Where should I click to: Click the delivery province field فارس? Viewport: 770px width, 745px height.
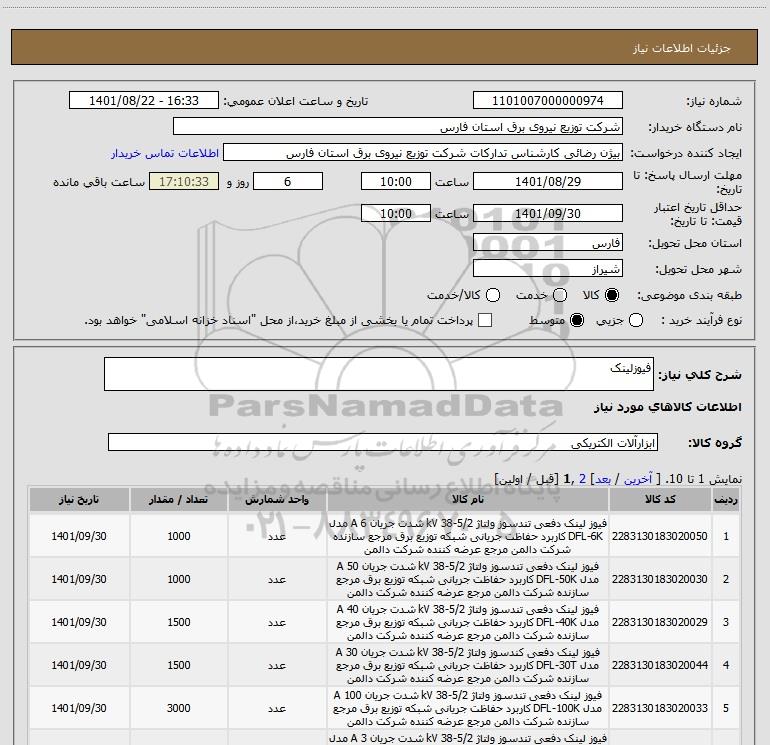pyautogui.click(x=548, y=242)
